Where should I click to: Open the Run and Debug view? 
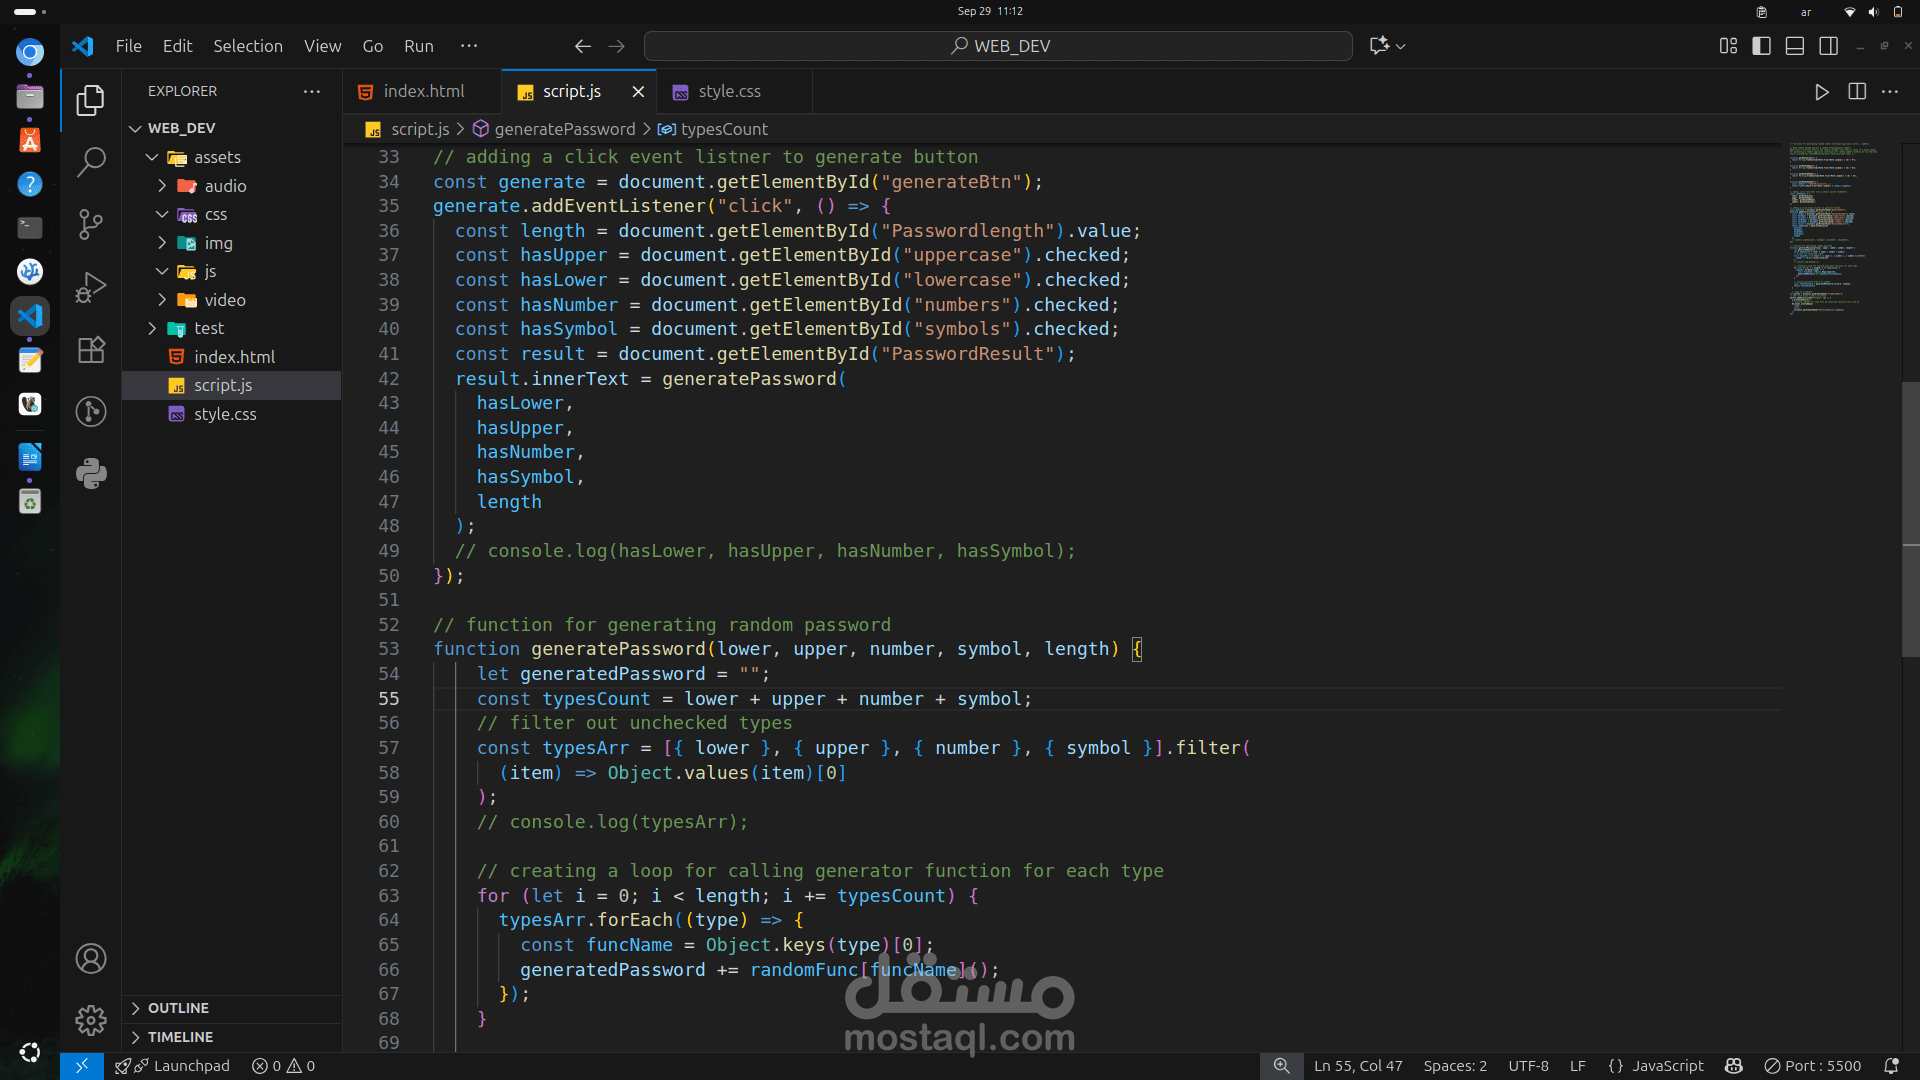pyautogui.click(x=91, y=287)
